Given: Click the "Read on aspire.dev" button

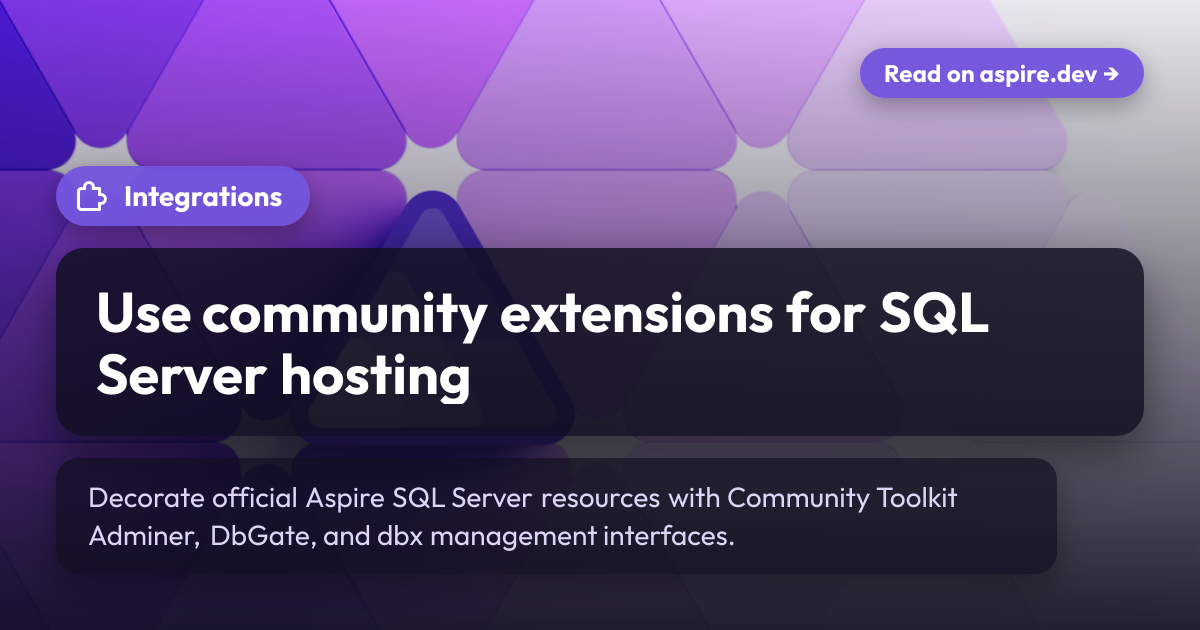Looking at the screenshot, I should pyautogui.click(x=1001, y=73).
